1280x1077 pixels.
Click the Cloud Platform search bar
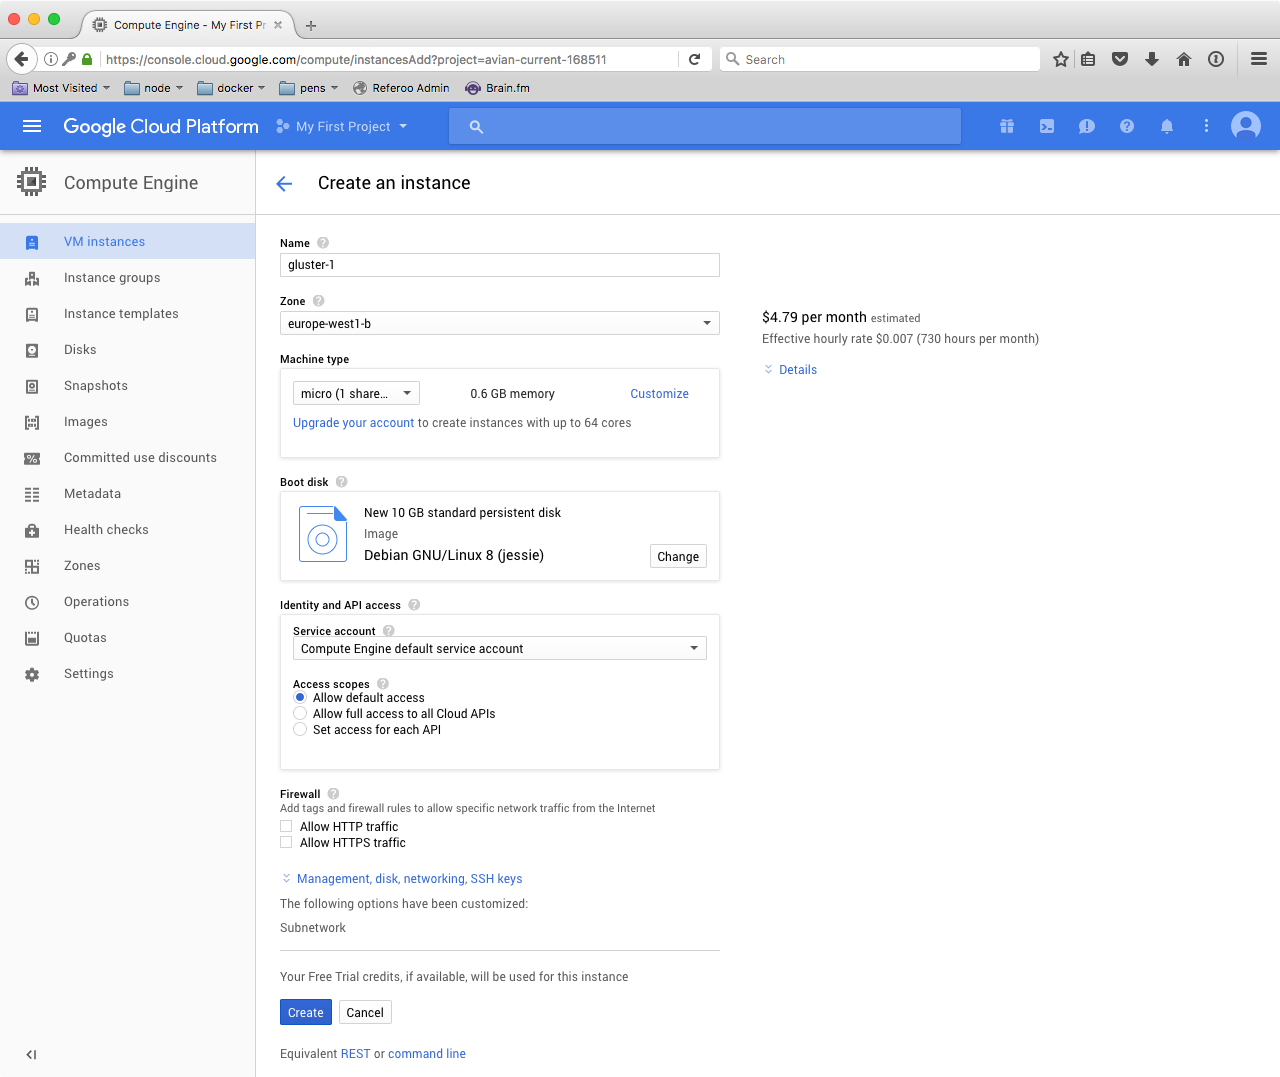pos(705,126)
